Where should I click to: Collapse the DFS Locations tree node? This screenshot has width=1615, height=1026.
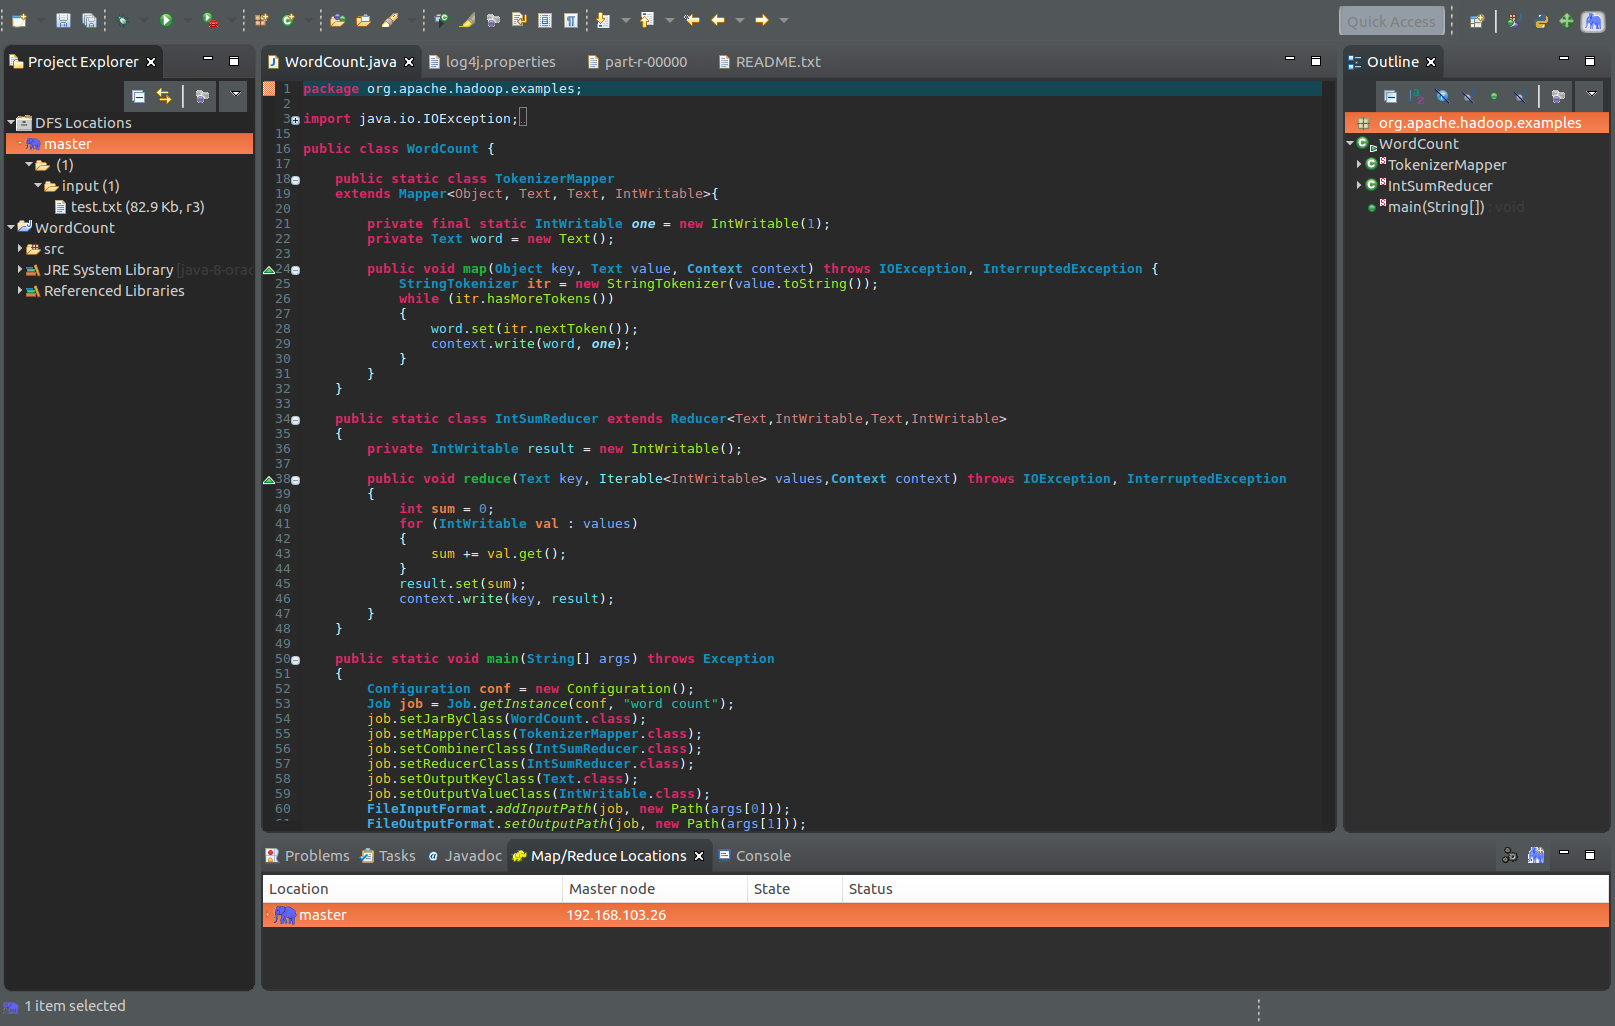[x=11, y=123]
